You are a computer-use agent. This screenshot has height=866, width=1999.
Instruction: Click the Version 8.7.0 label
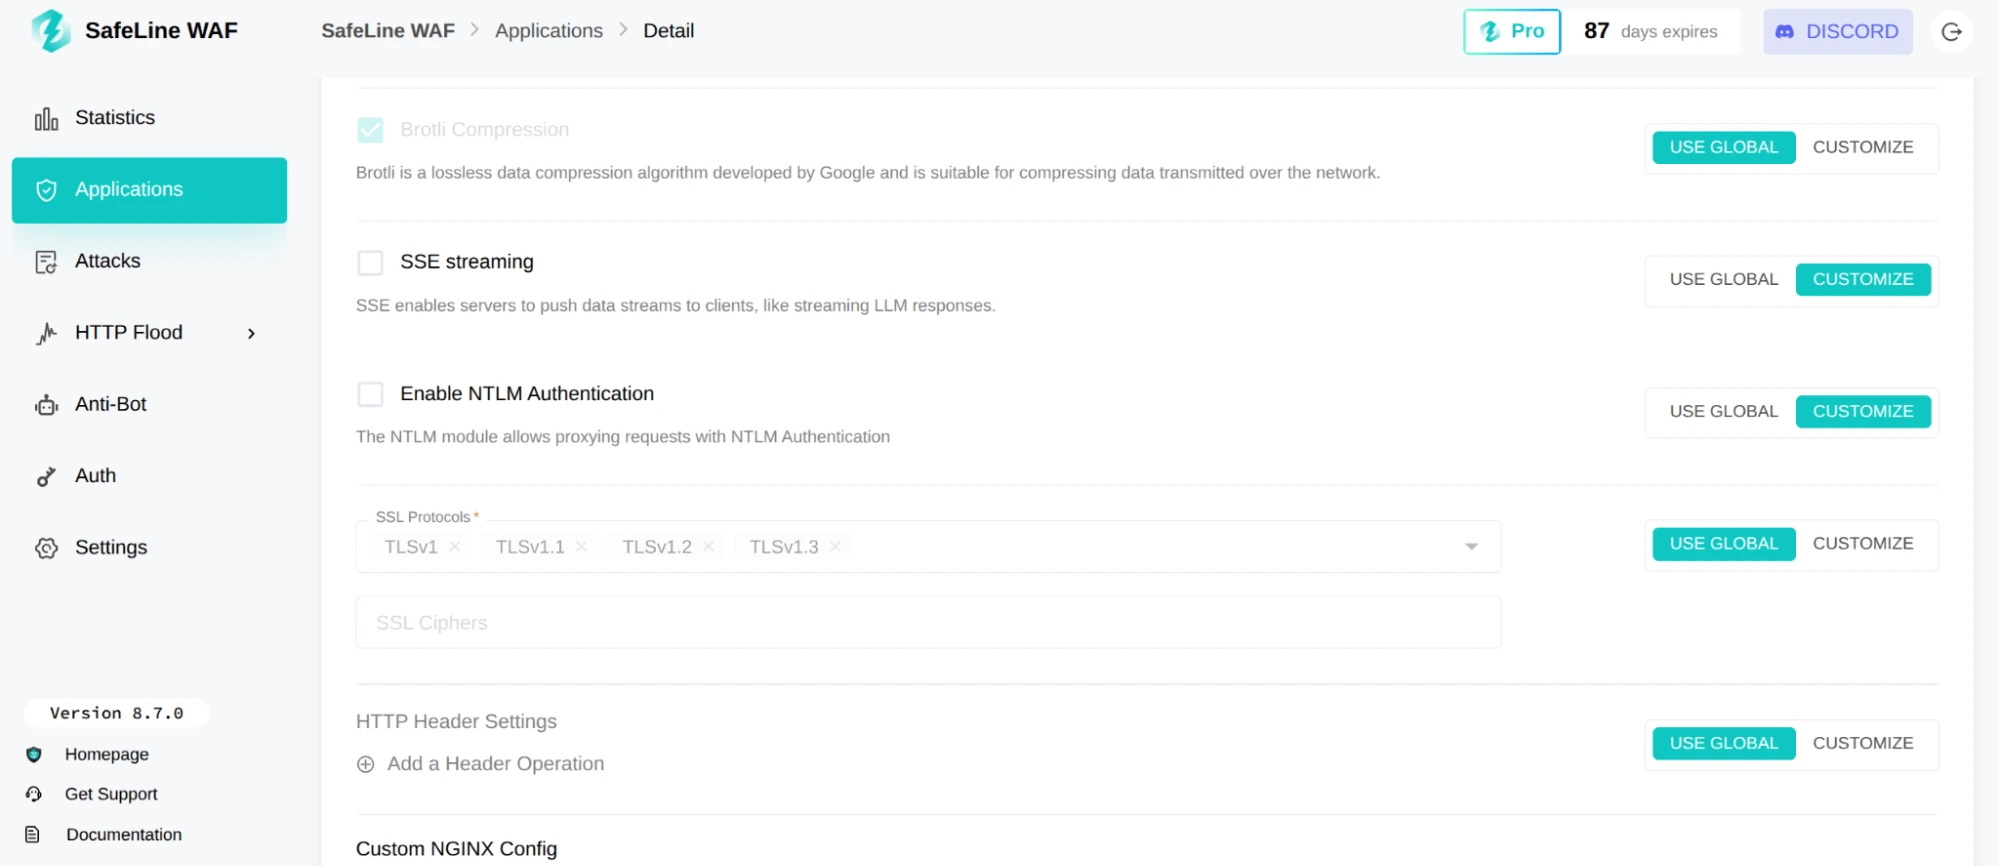point(117,713)
